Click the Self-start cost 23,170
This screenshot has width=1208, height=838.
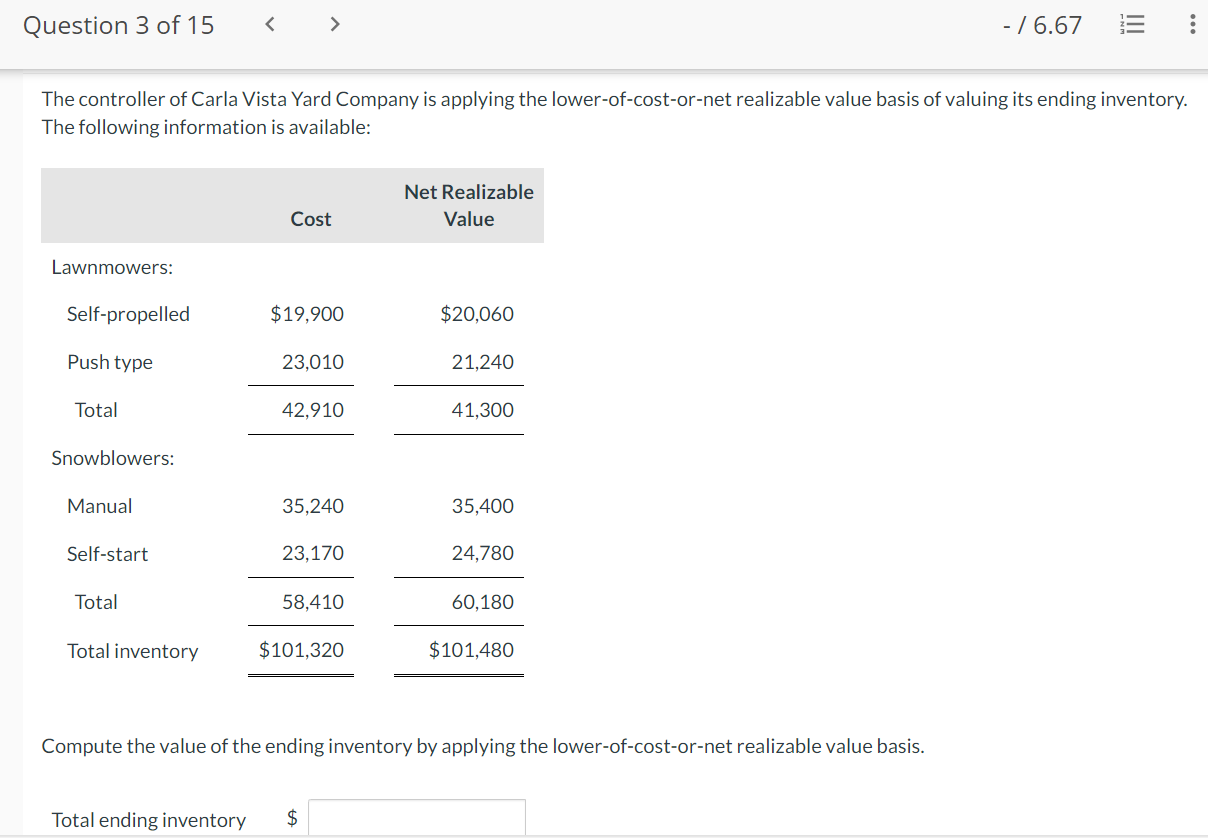click(313, 553)
